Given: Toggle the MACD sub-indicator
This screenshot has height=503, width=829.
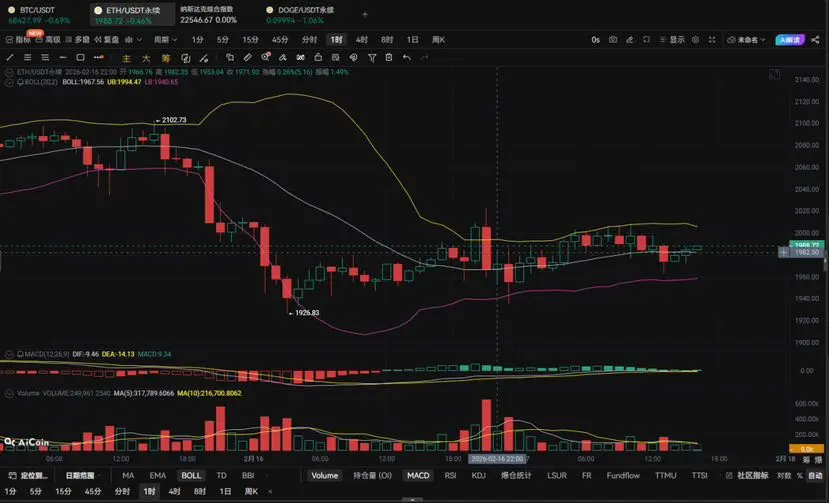Looking at the screenshot, I should (418, 475).
